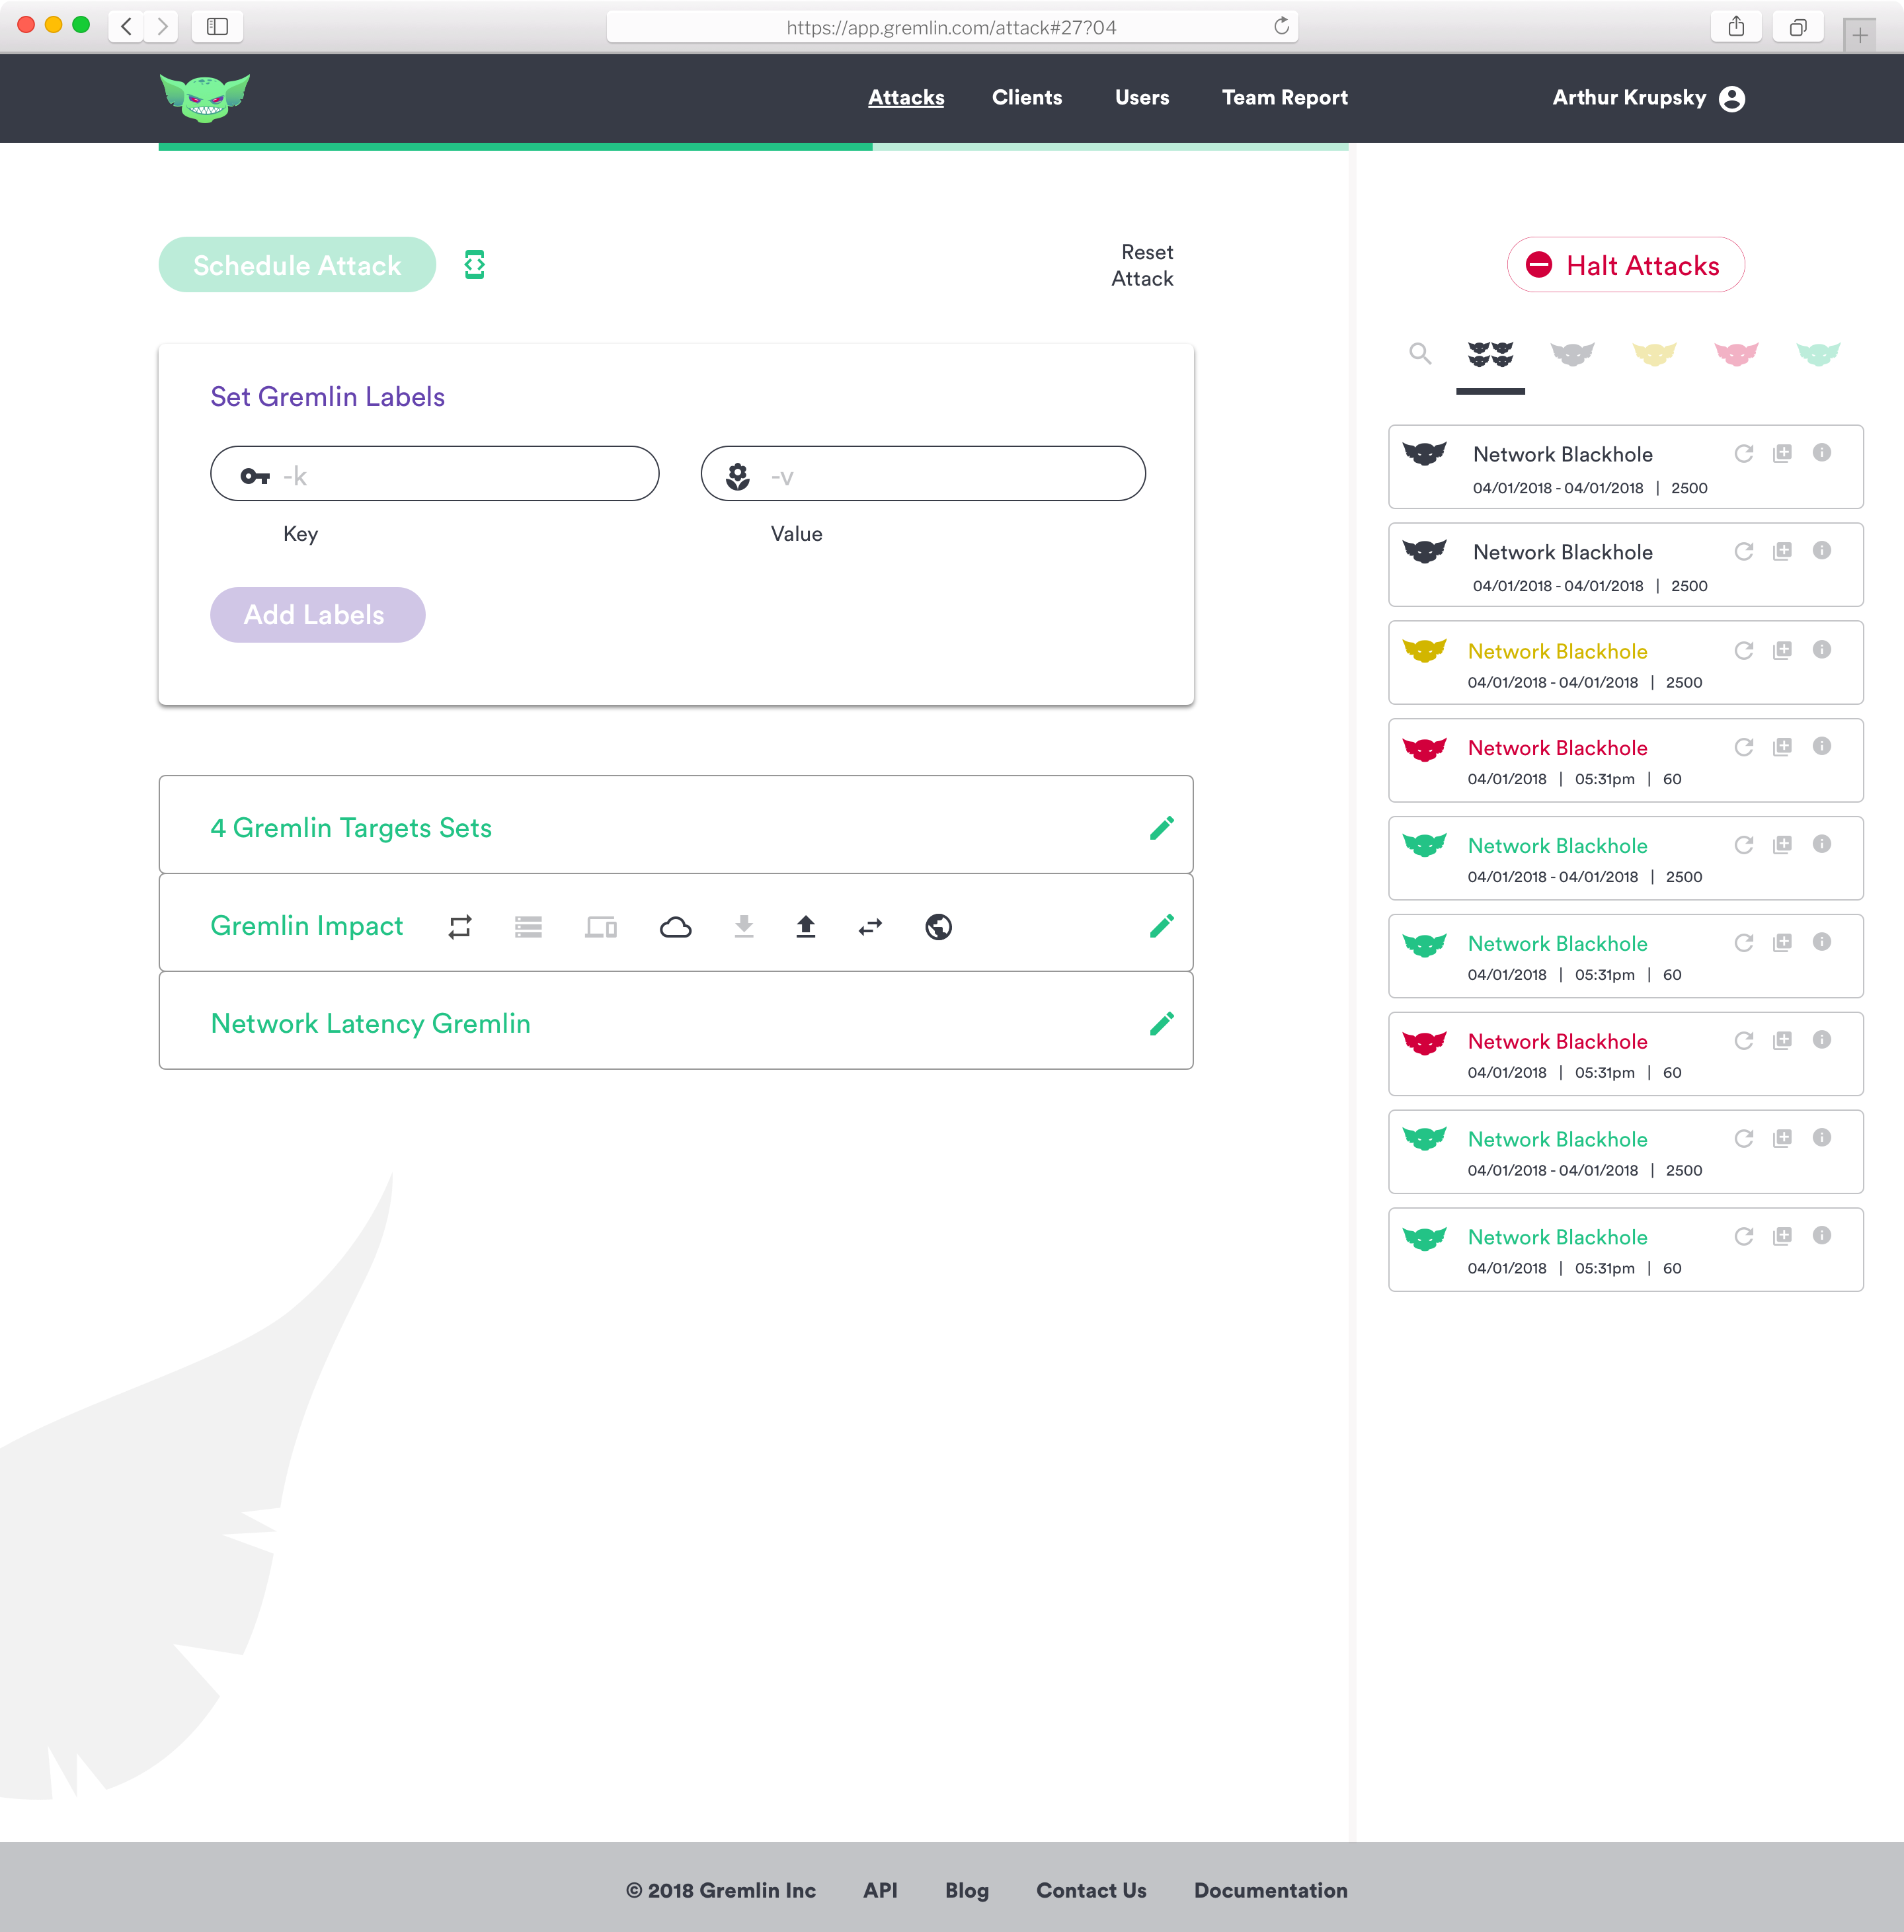Viewport: 1904px width, 1932px height.
Task: Filter attacks by the gray gremlin tab
Action: coord(1572,354)
